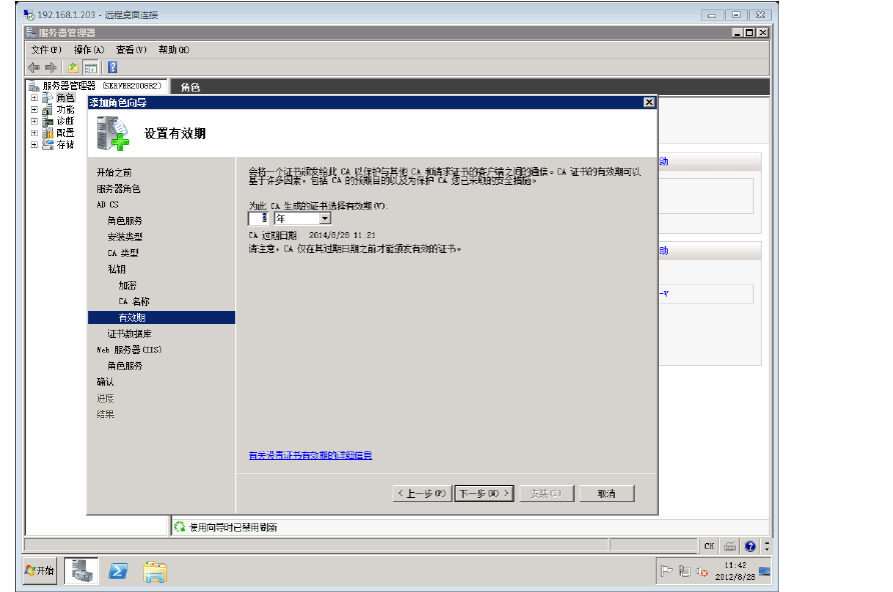Open Windows Explorer folder icon in taskbar

[x=155, y=571]
